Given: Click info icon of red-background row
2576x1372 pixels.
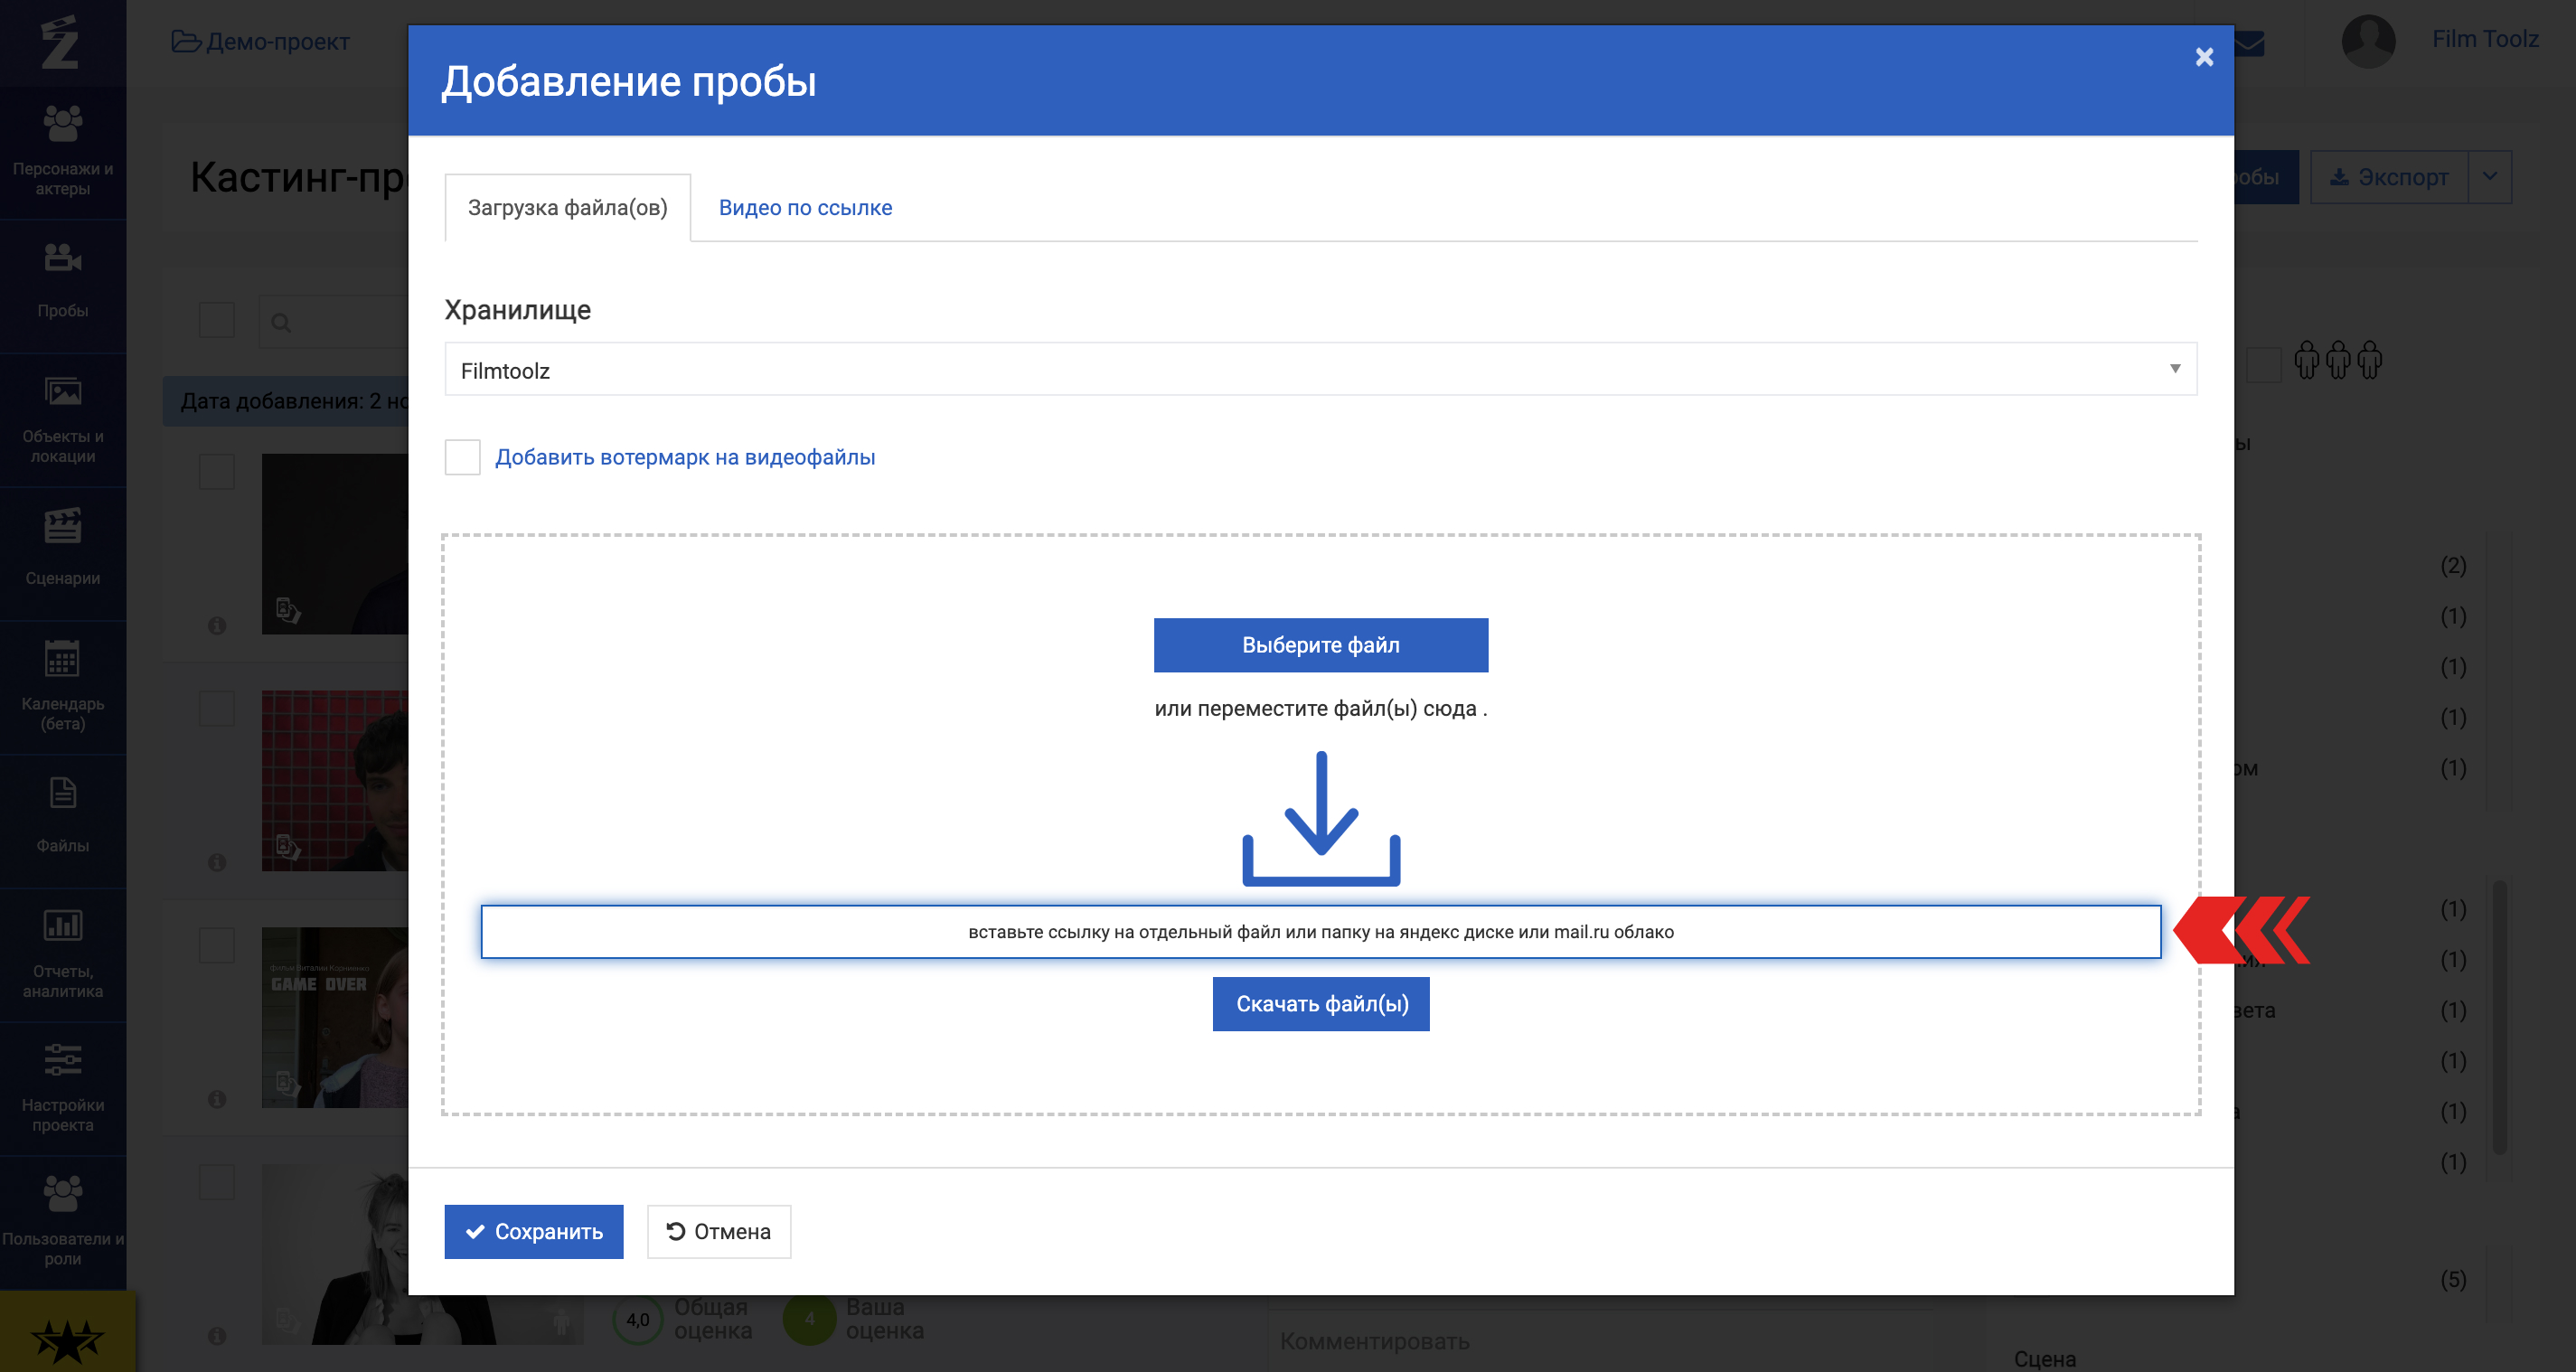Looking at the screenshot, I should (217, 863).
